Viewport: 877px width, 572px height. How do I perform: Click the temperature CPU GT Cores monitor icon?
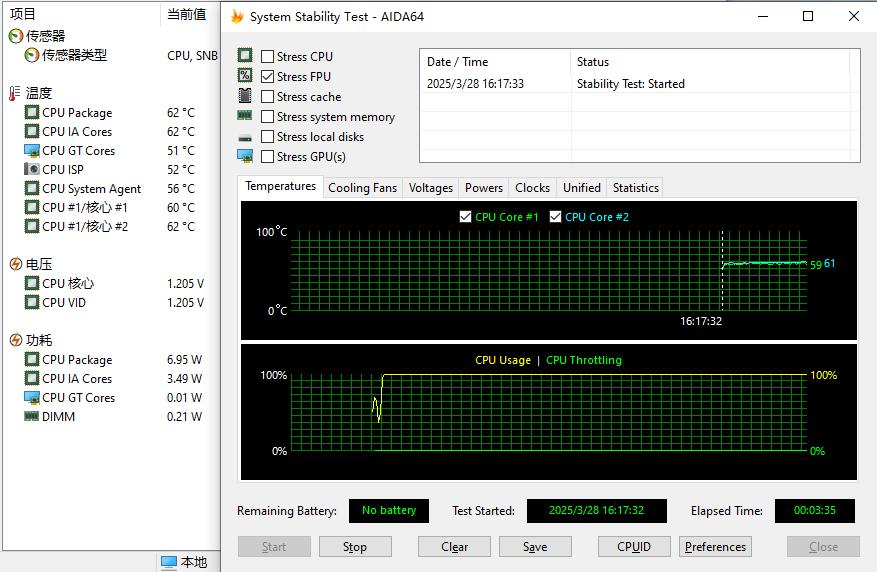coord(32,150)
